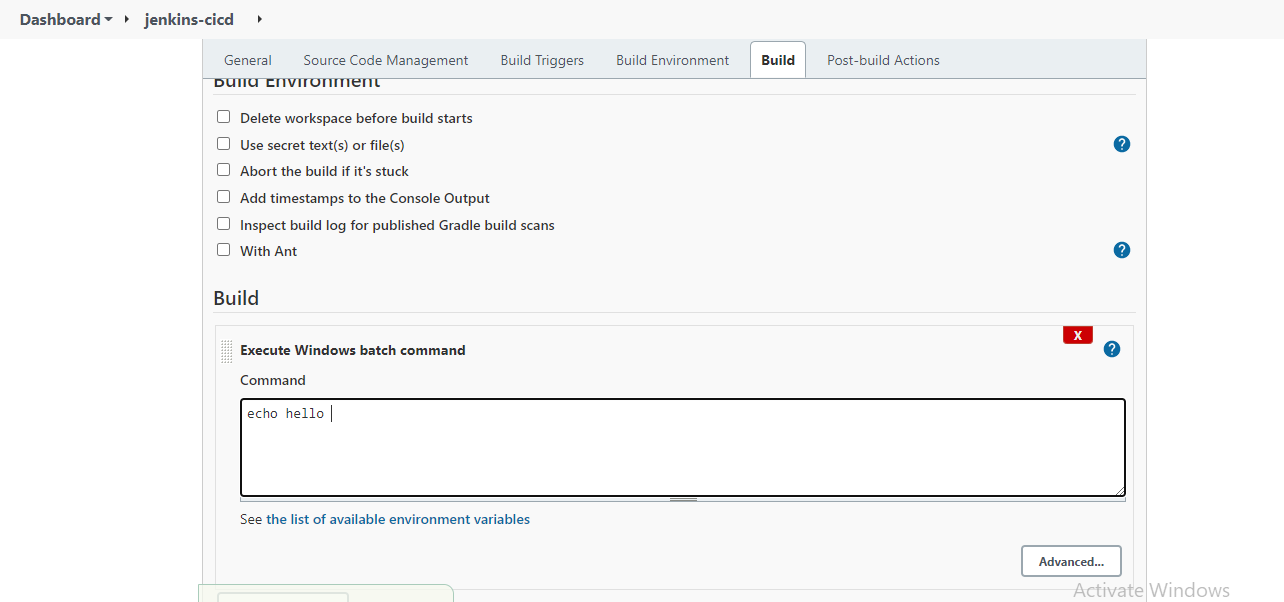1284x602 pixels.
Task: Open help for Execute Windows batch command
Action: click(1112, 349)
